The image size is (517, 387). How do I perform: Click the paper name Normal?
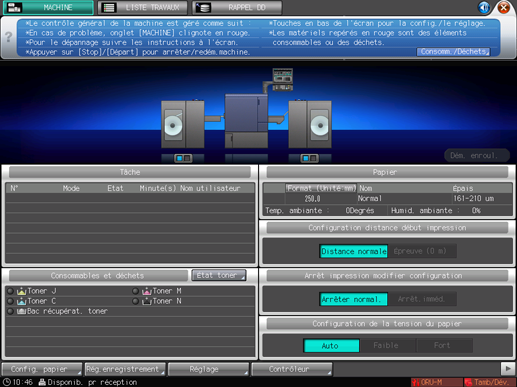[369, 199]
